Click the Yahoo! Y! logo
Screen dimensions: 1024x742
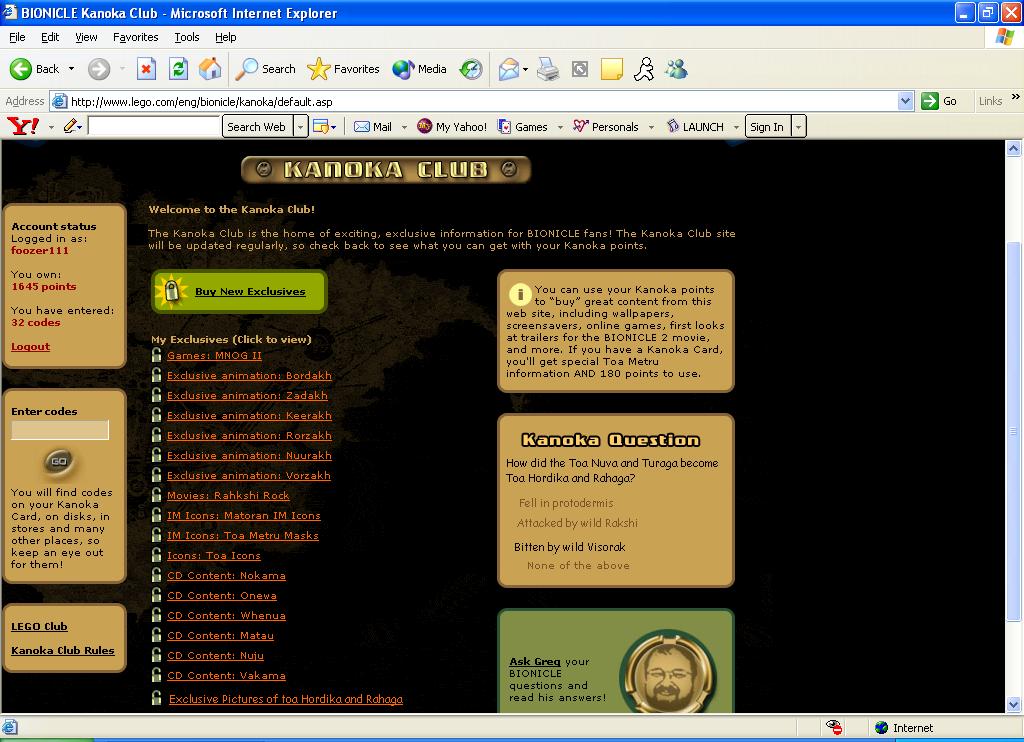click(24, 126)
